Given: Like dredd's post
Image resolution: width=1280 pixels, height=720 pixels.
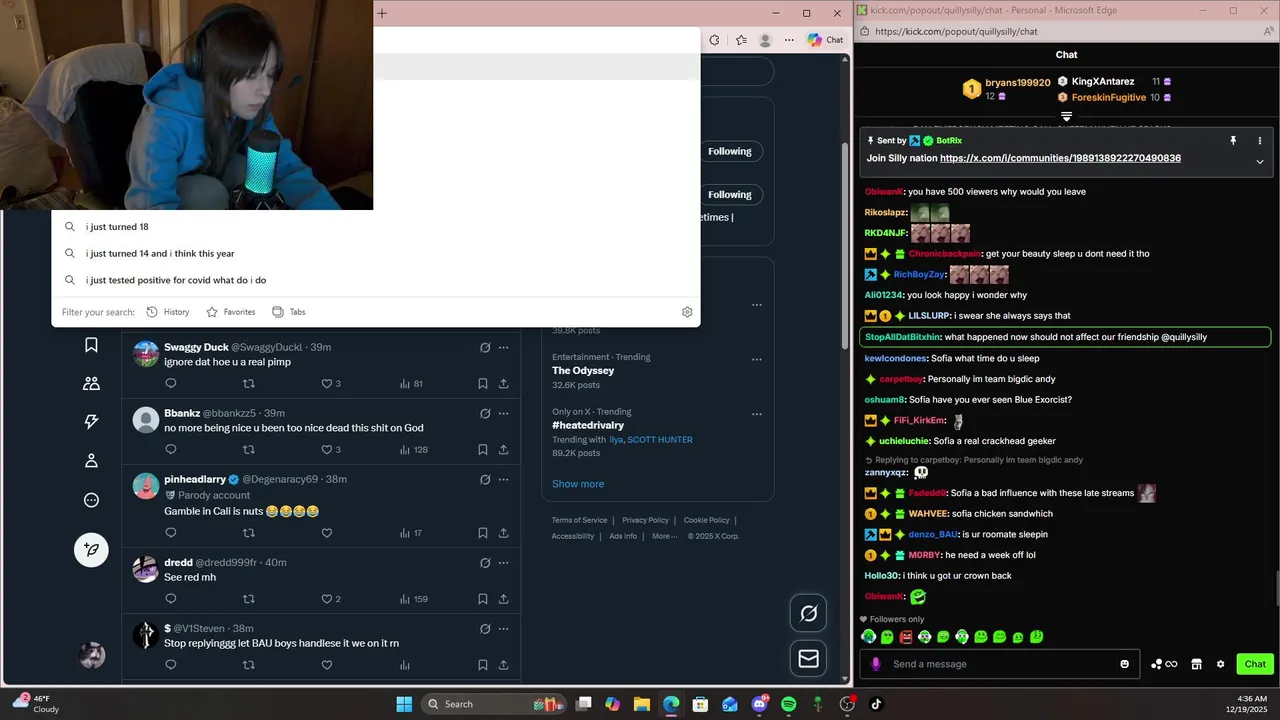Looking at the screenshot, I should [326, 599].
